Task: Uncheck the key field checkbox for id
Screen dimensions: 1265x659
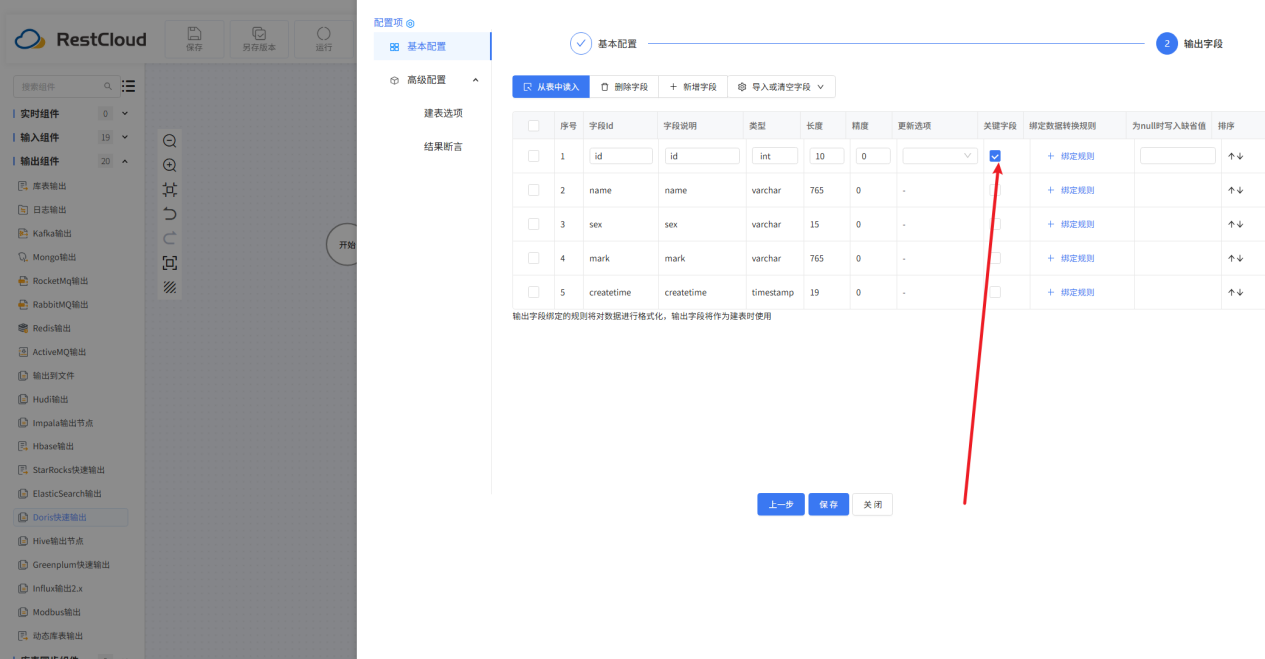Action: click(995, 156)
